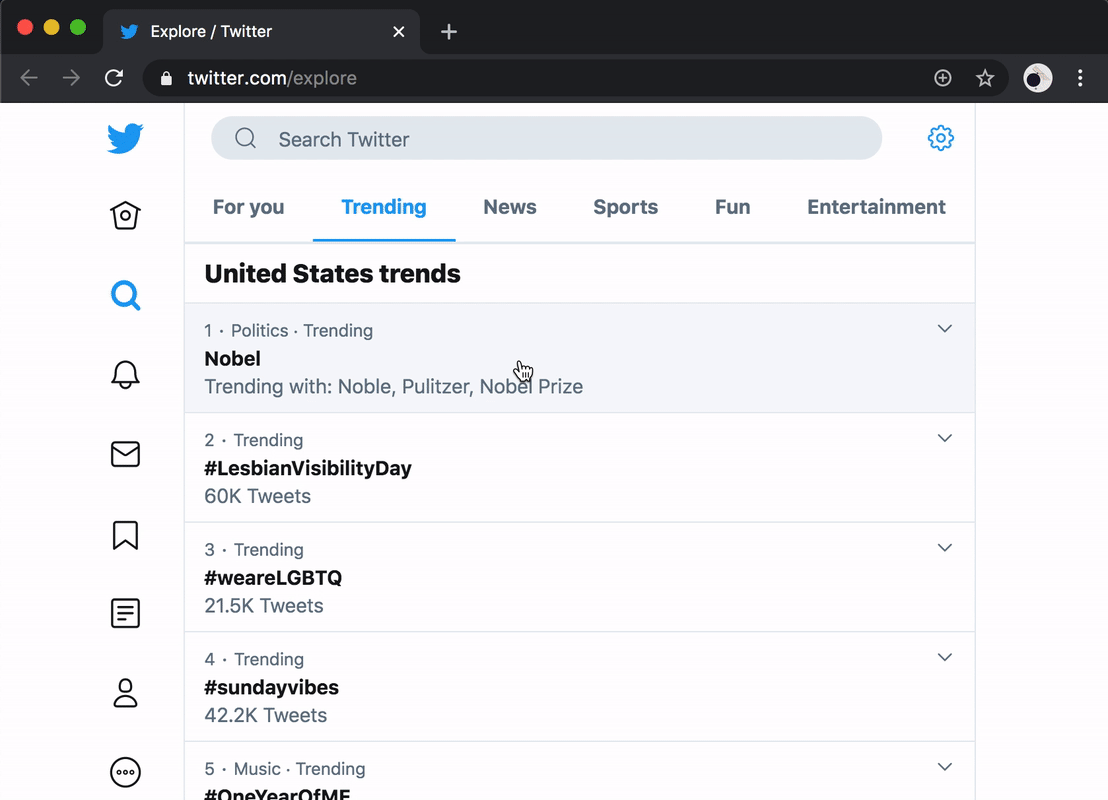Expand the #sundayvibes trend options
This screenshot has width=1108, height=800.
coord(944,657)
